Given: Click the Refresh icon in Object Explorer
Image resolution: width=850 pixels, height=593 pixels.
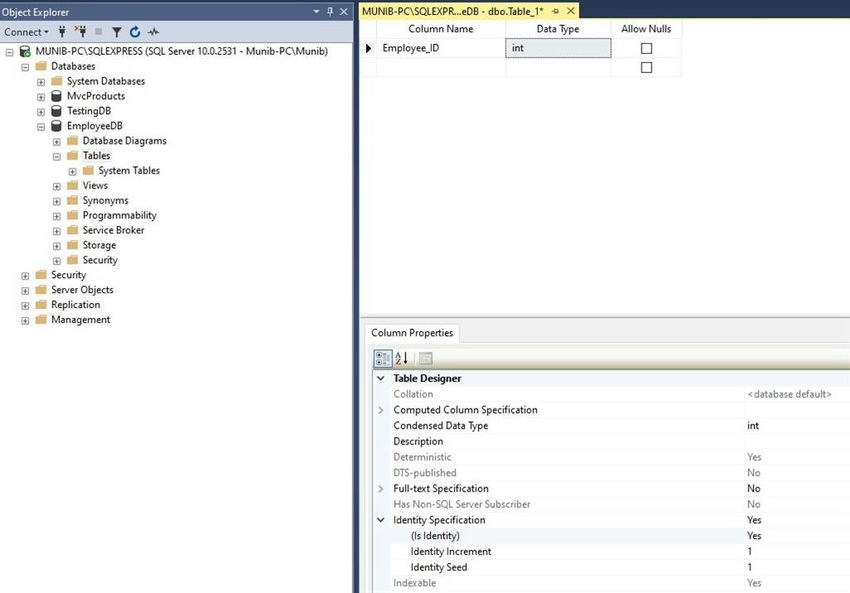Looking at the screenshot, I should tap(135, 33).
